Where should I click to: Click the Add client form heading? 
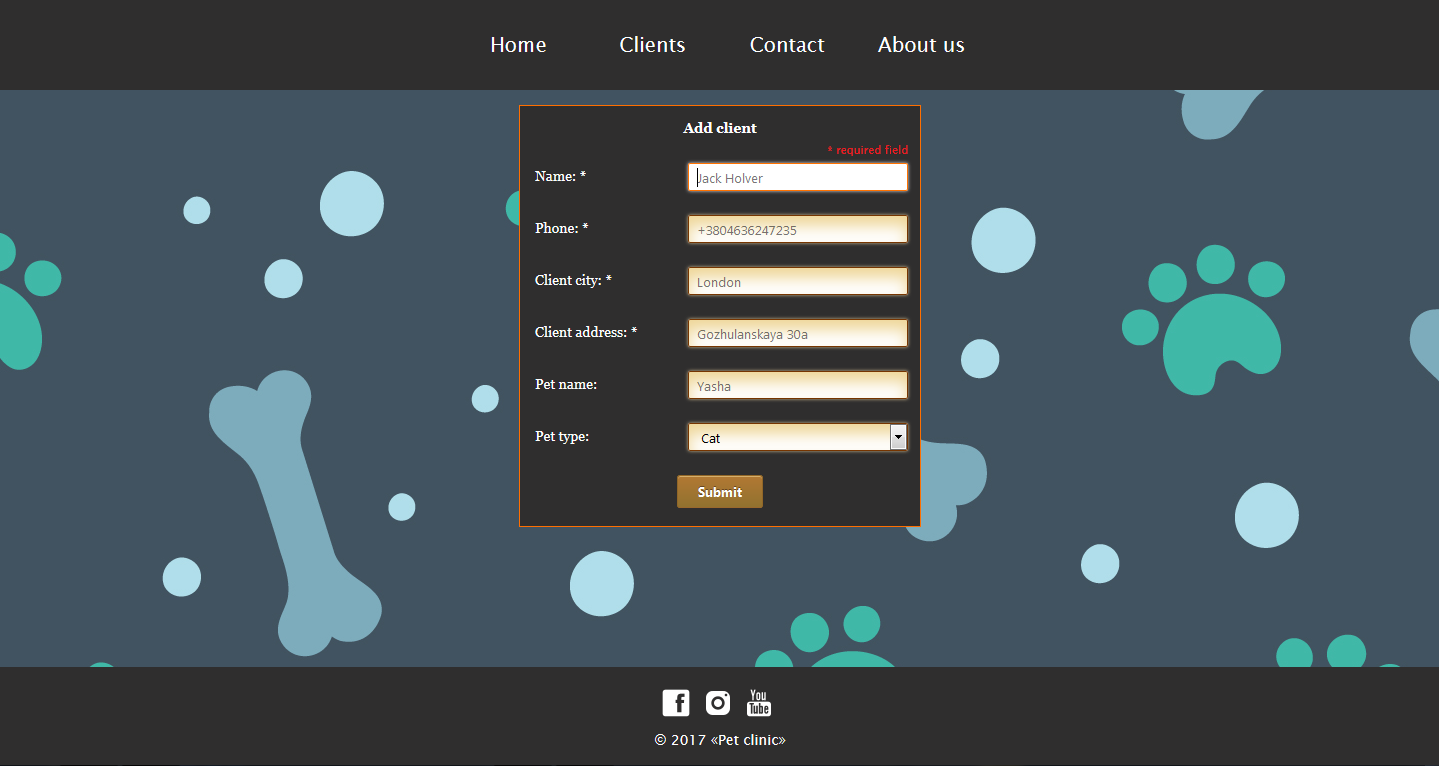click(x=719, y=128)
